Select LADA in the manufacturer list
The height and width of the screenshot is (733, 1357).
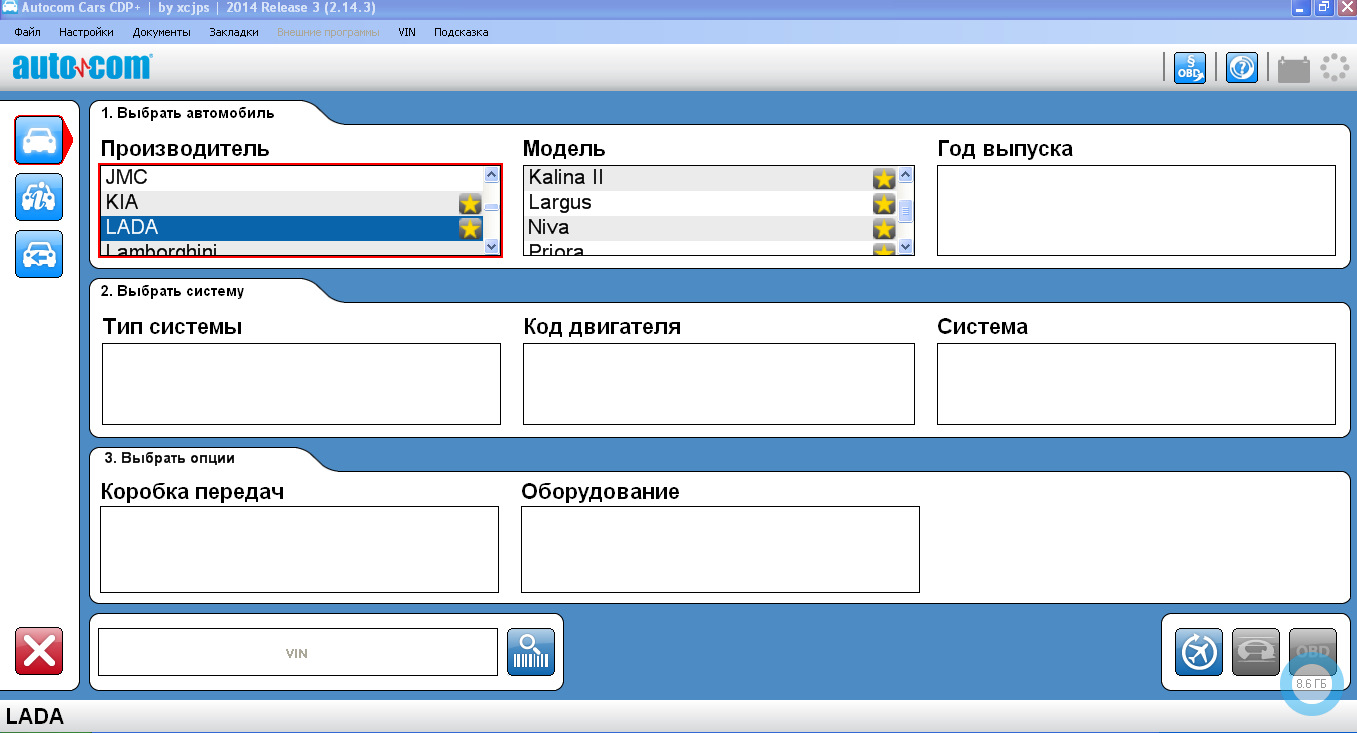click(292, 227)
